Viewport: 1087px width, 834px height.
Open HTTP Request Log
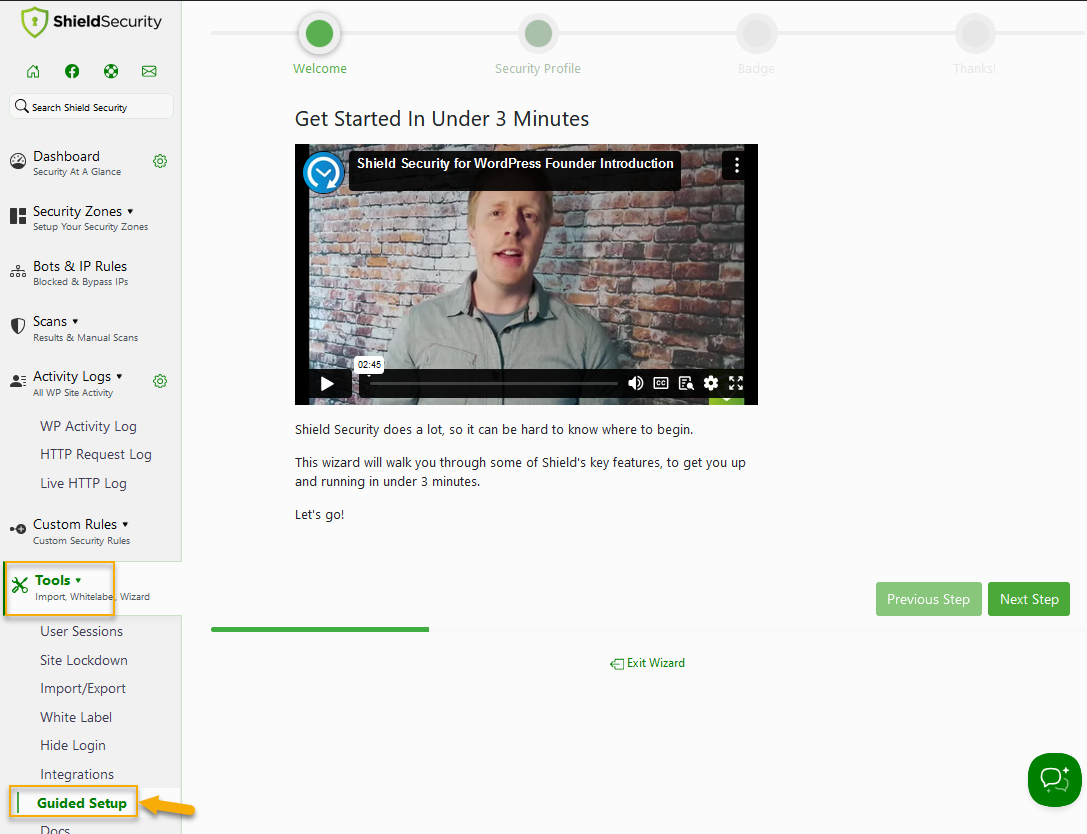click(x=96, y=454)
